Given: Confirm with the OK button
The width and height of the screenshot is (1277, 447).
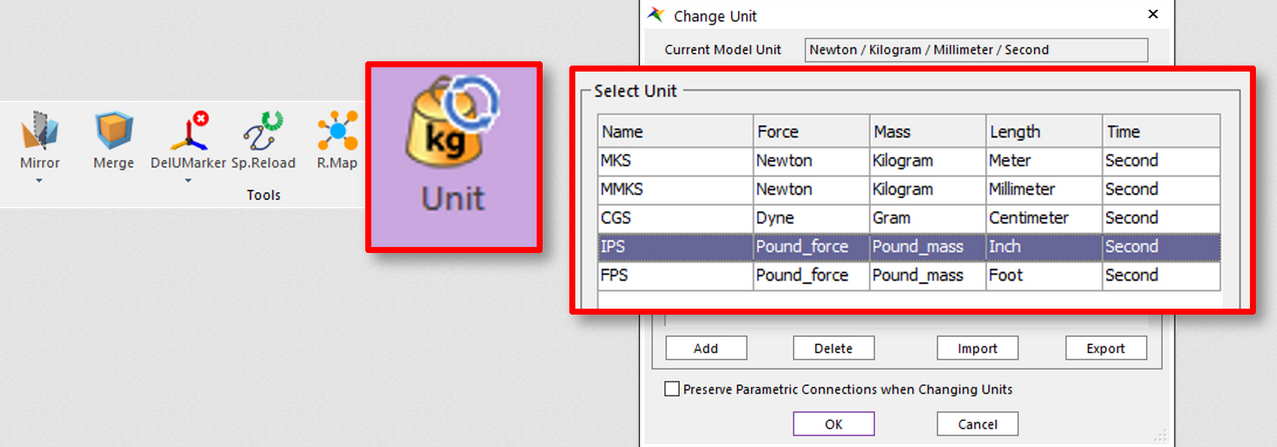Looking at the screenshot, I should [x=833, y=424].
